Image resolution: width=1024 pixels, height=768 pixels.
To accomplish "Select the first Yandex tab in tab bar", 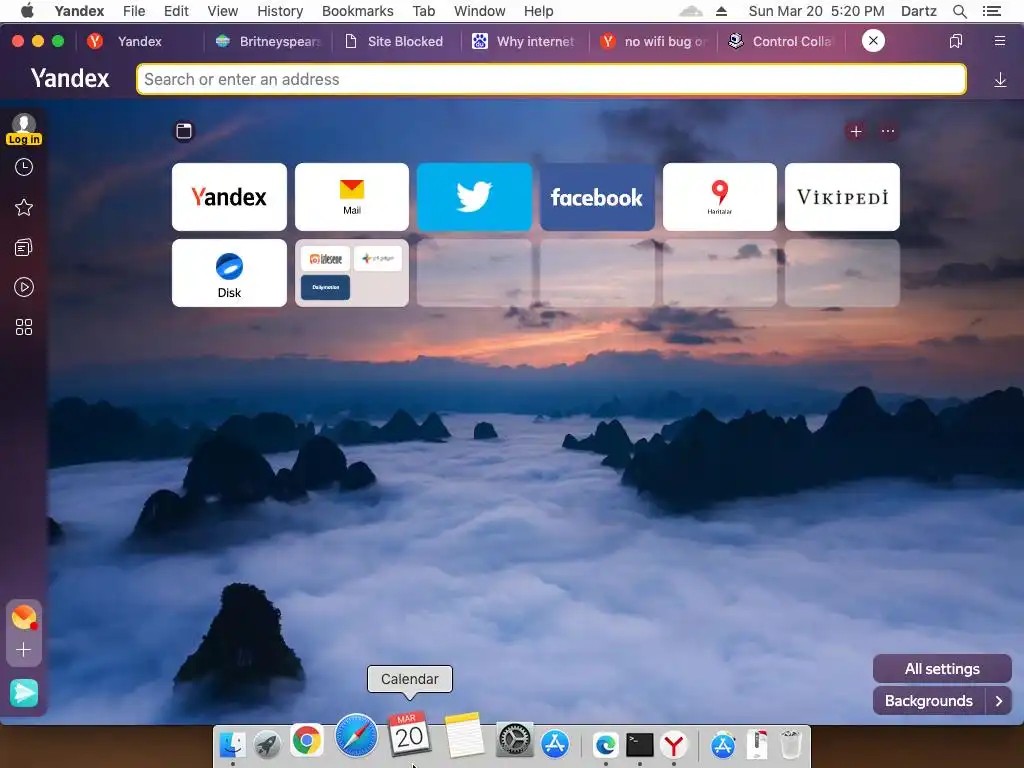I will (140, 41).
